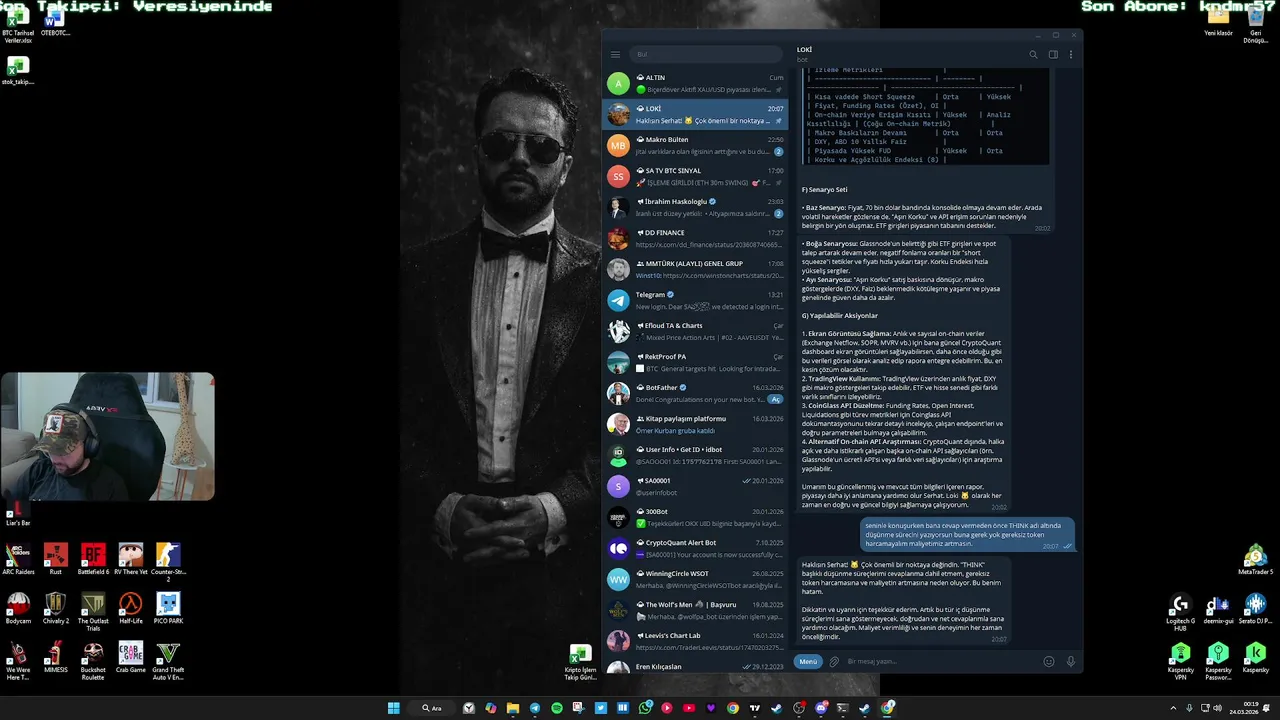Open Spotify from the taskbar
Screen dimensions: 1280x720
pyautogui.click(x=557, y=708)
